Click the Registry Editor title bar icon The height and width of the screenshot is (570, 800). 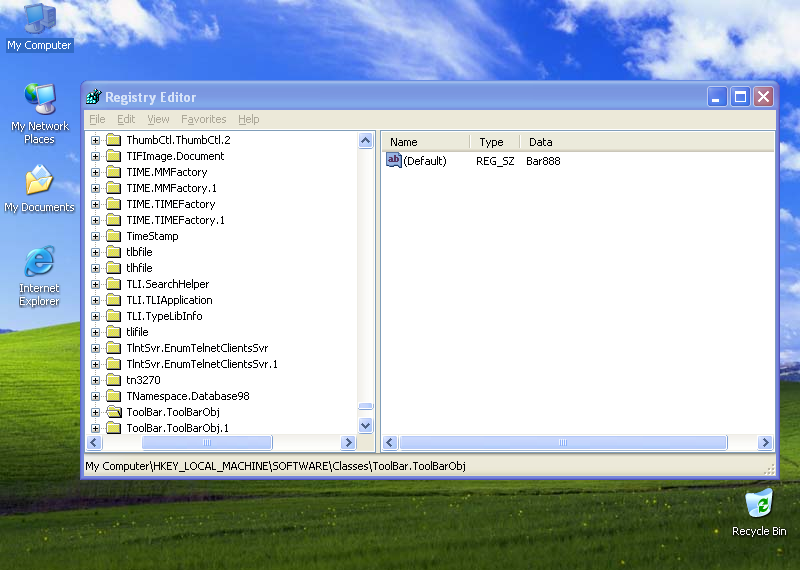pyautogui.click(x=94, y=97)
